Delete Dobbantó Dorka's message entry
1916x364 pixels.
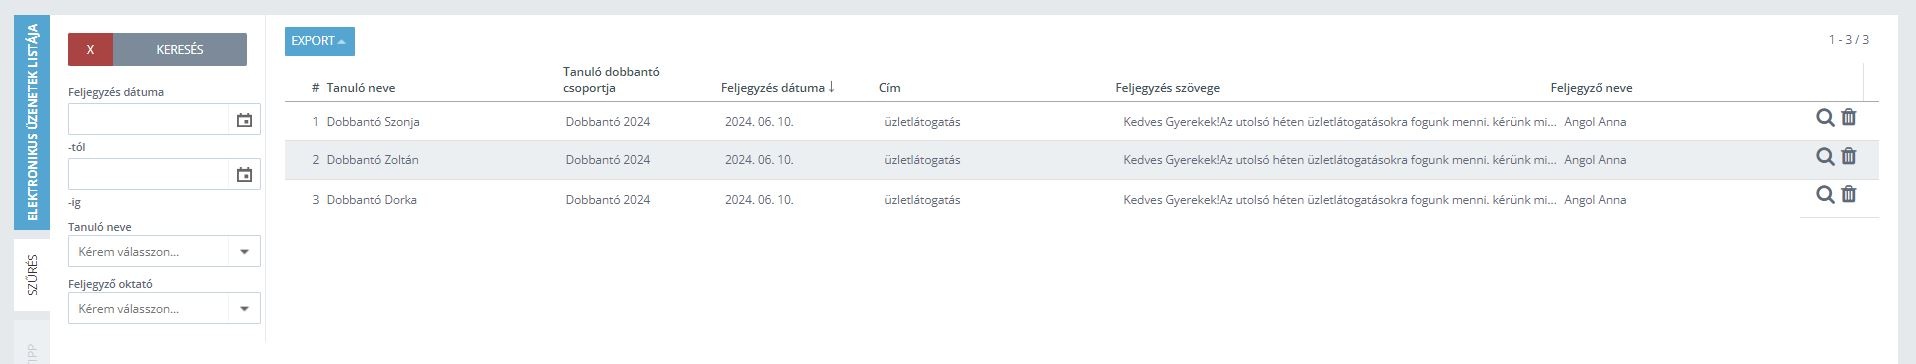(1849, 194)
